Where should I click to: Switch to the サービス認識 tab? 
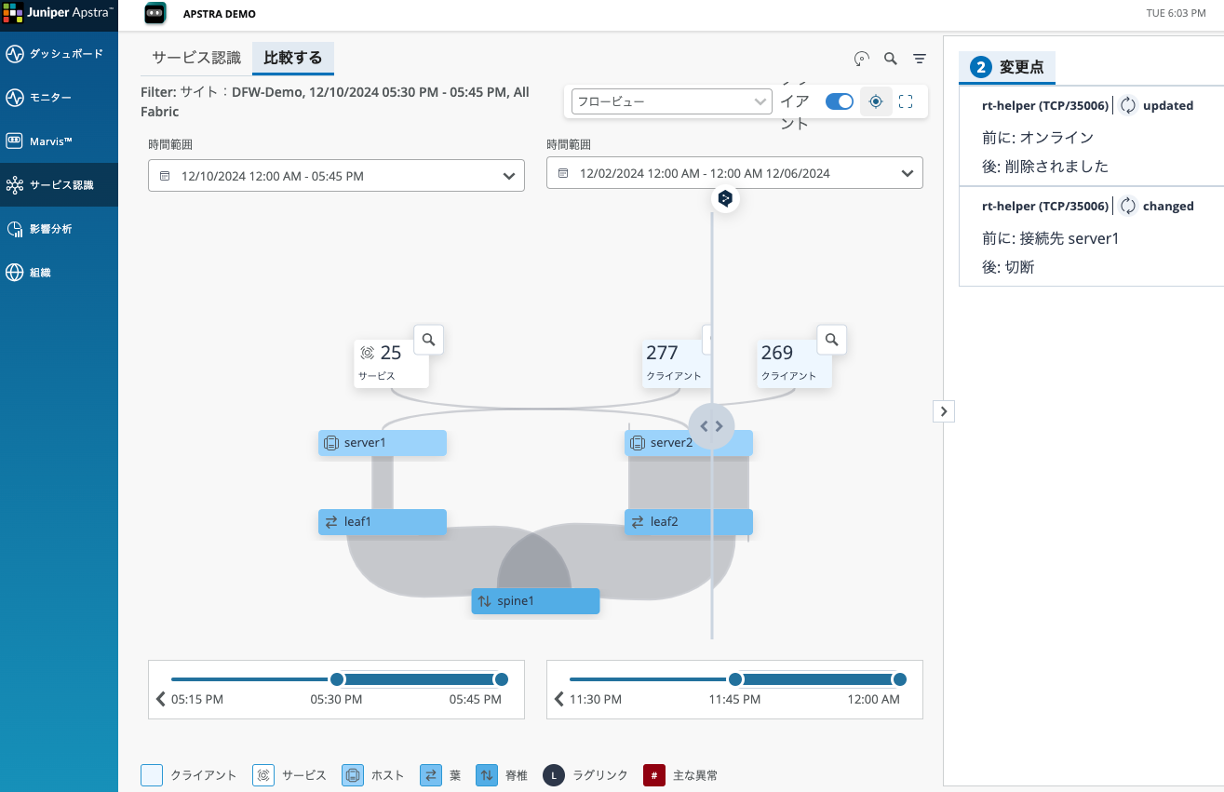pos(196,58)
